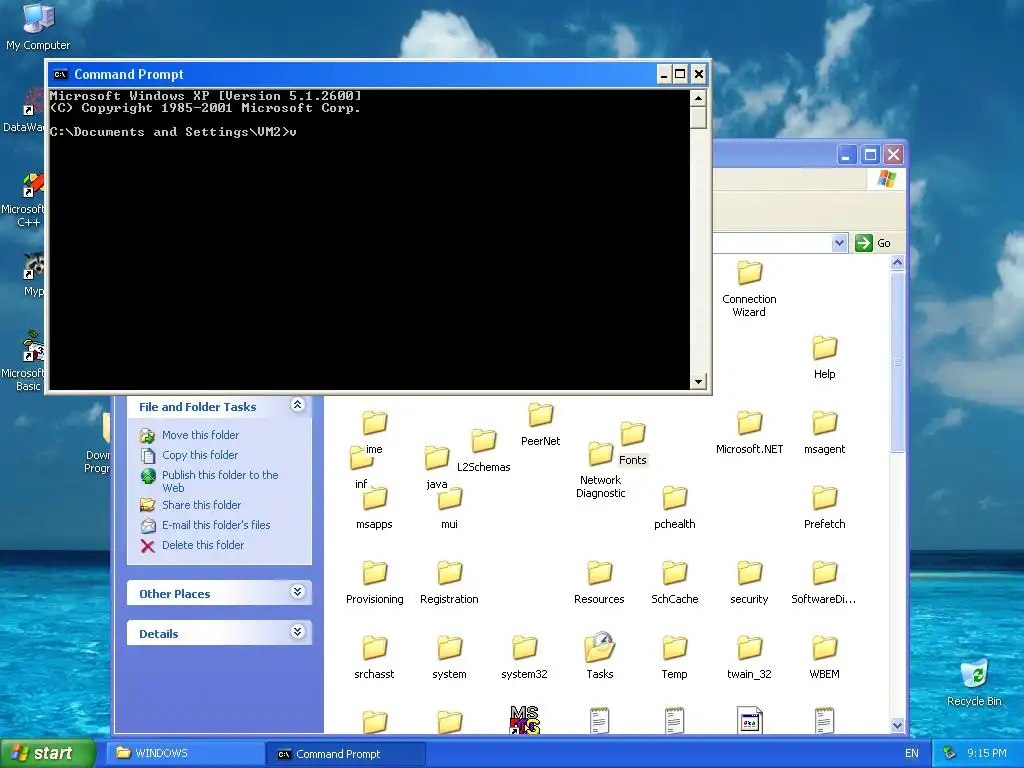Click the Start button
The width and height of the screenshot is (1024, 768).
click(x=47, y=753)
